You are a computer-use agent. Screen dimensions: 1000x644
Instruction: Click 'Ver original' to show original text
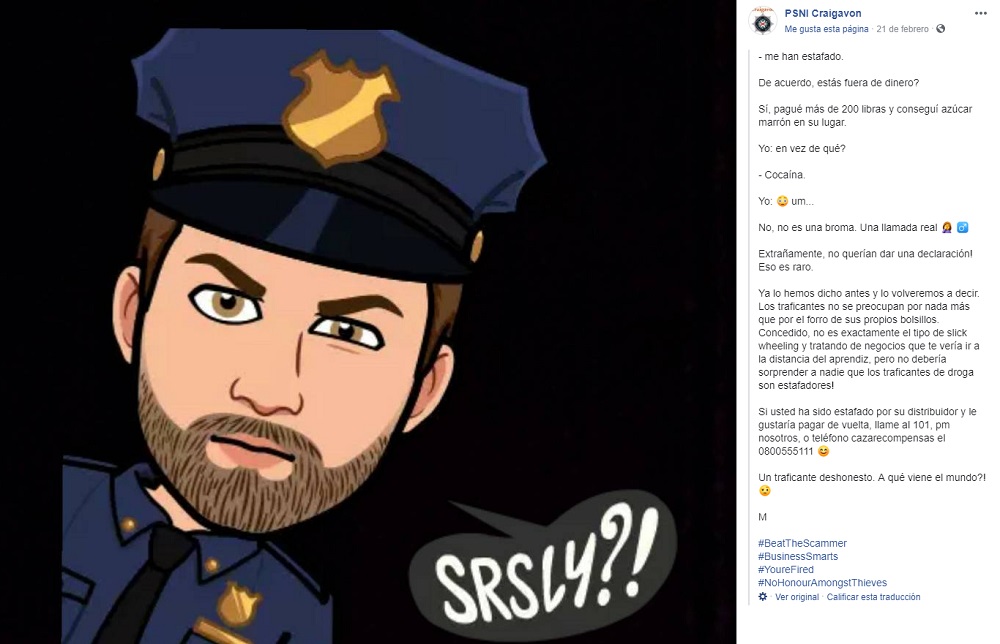[796, 597]
